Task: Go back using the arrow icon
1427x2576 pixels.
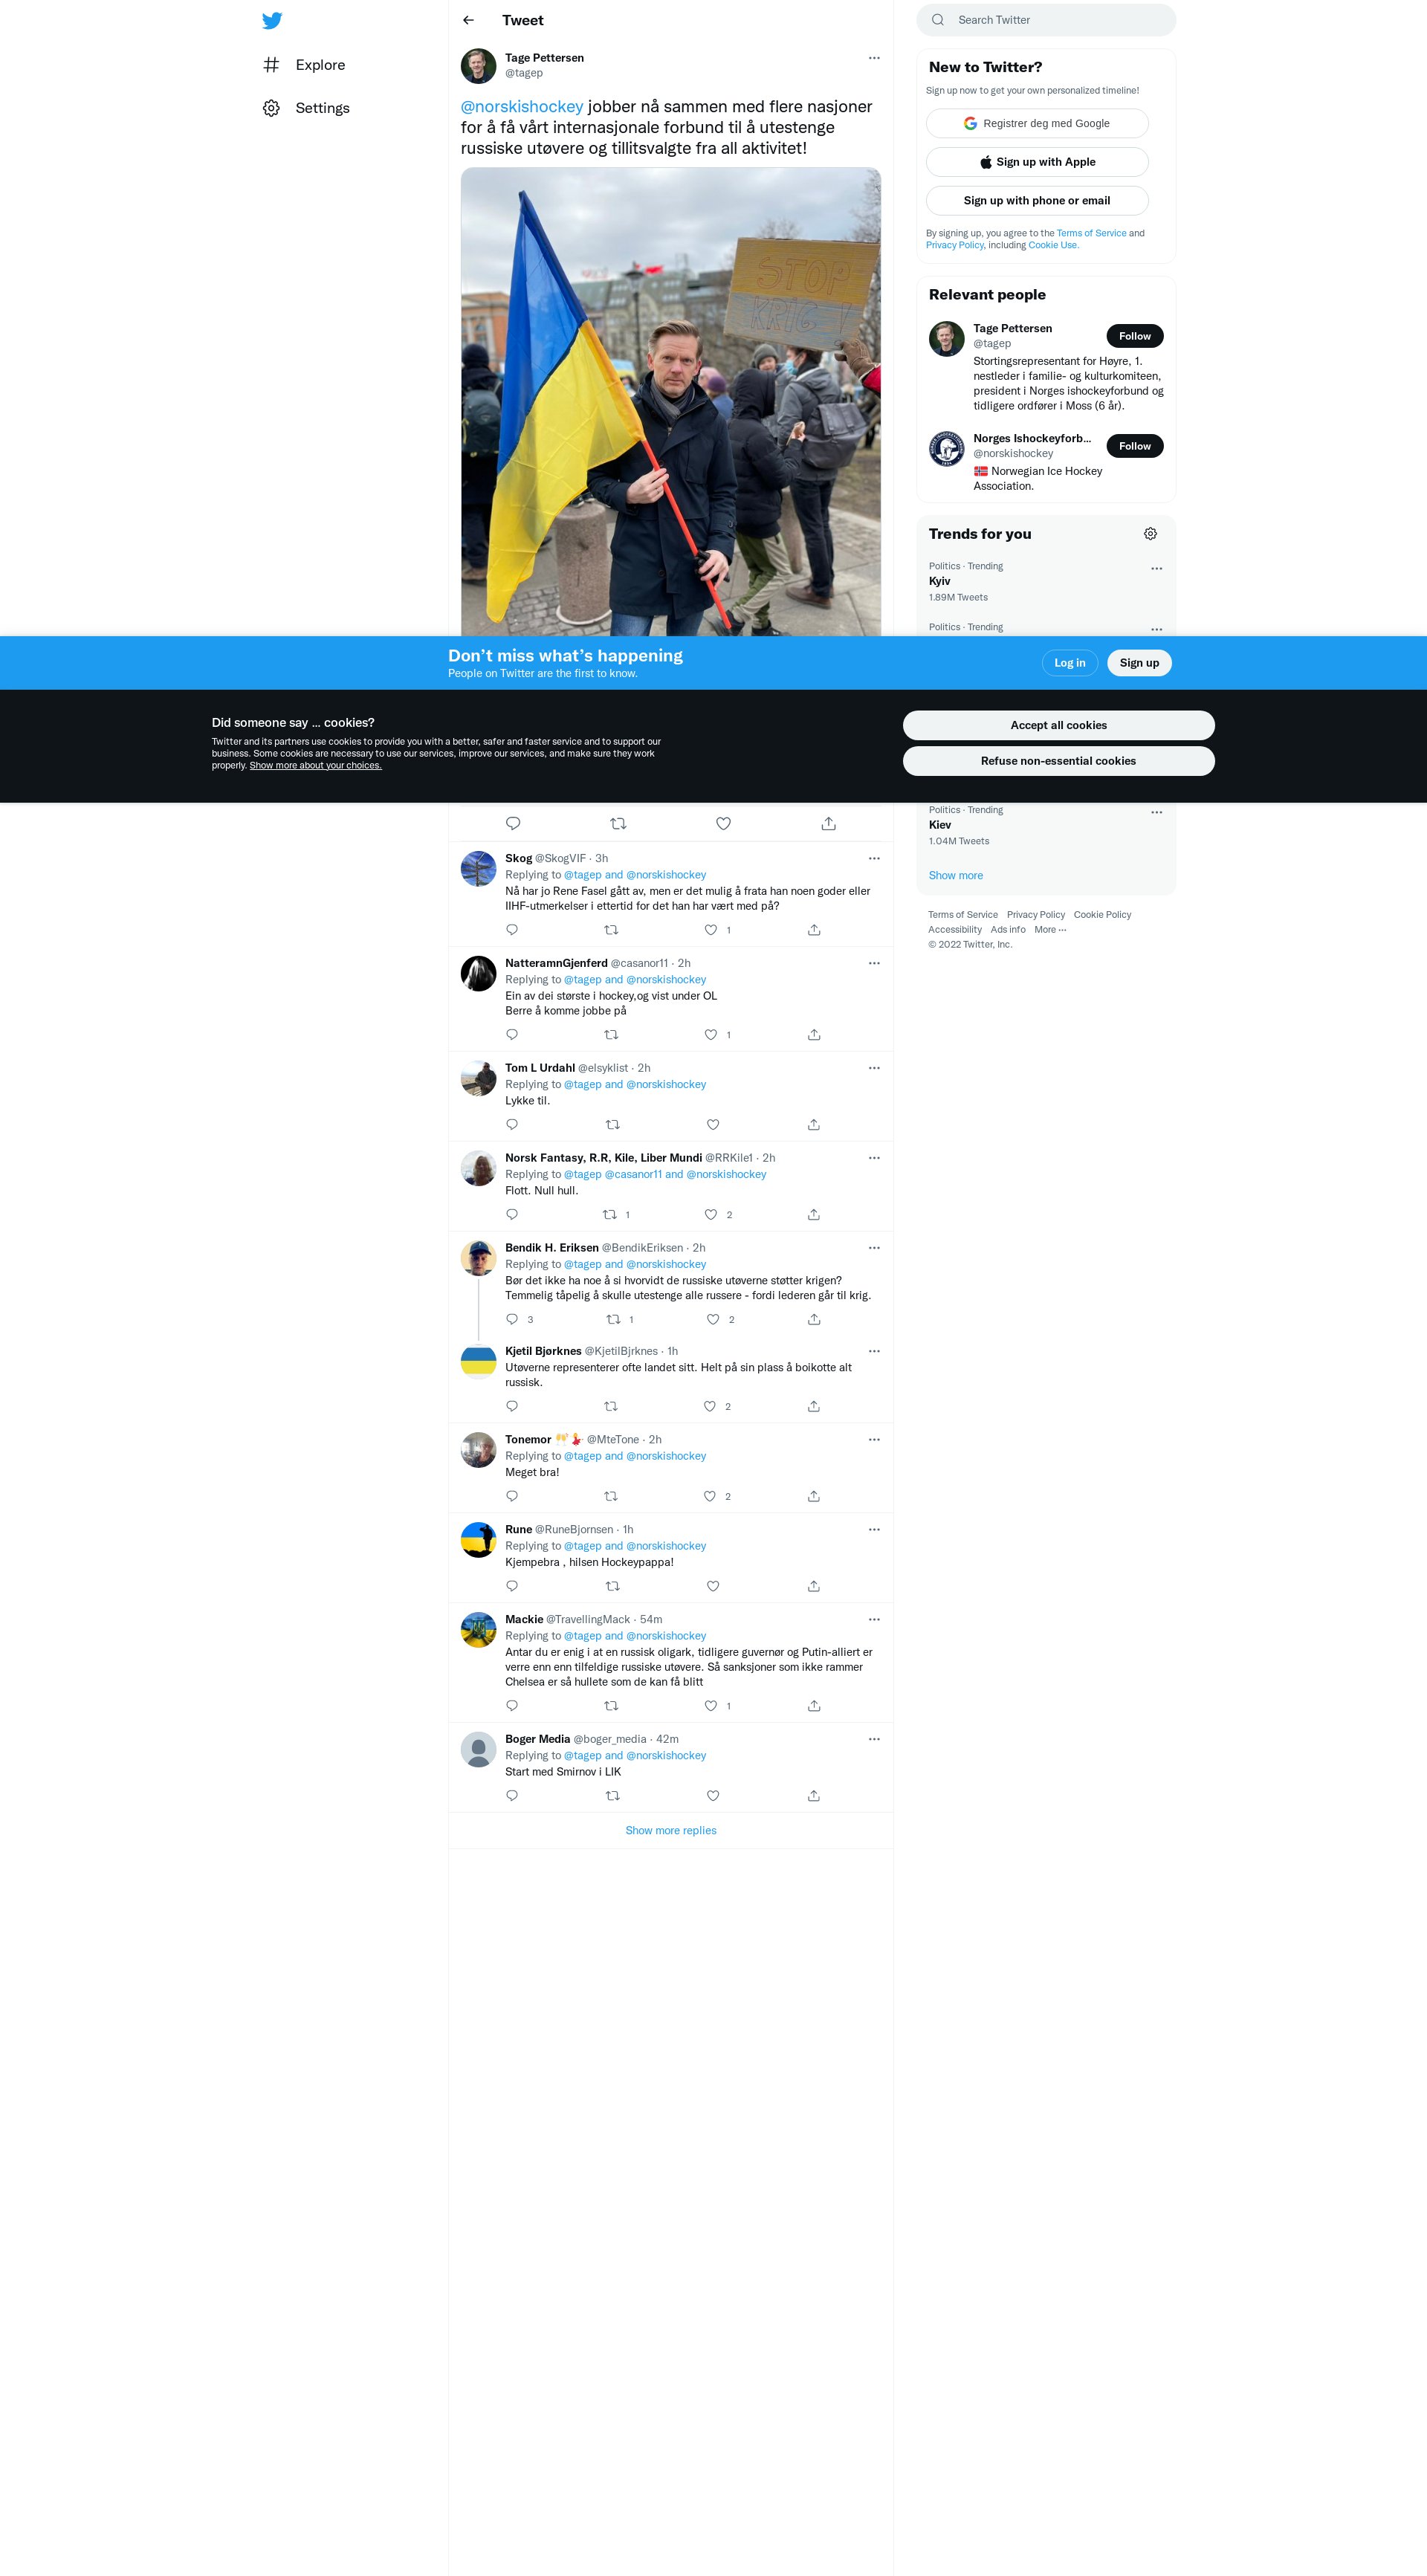Action: pos(468,20)
